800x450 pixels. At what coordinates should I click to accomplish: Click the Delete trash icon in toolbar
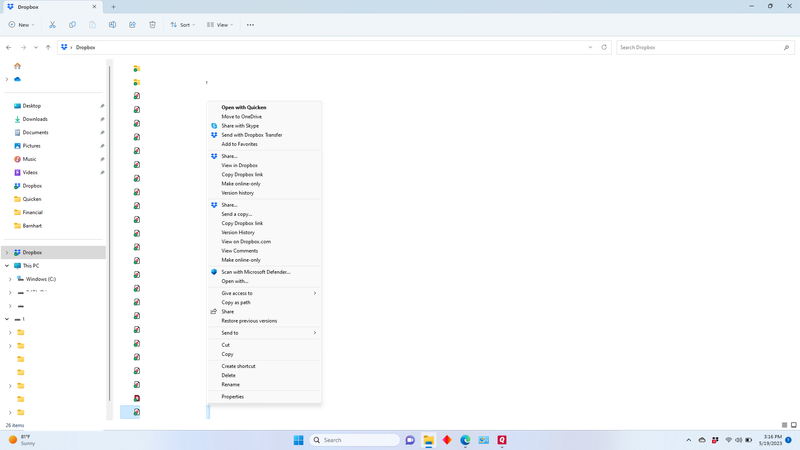152,24
